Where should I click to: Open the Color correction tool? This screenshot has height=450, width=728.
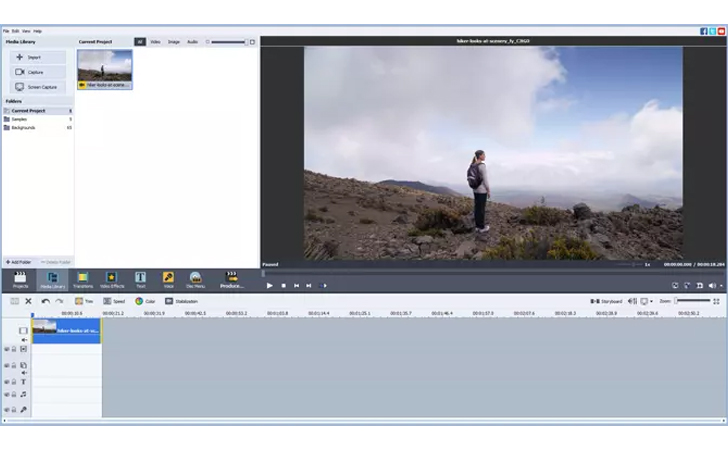pyautogui.click(x=145, y=301)
